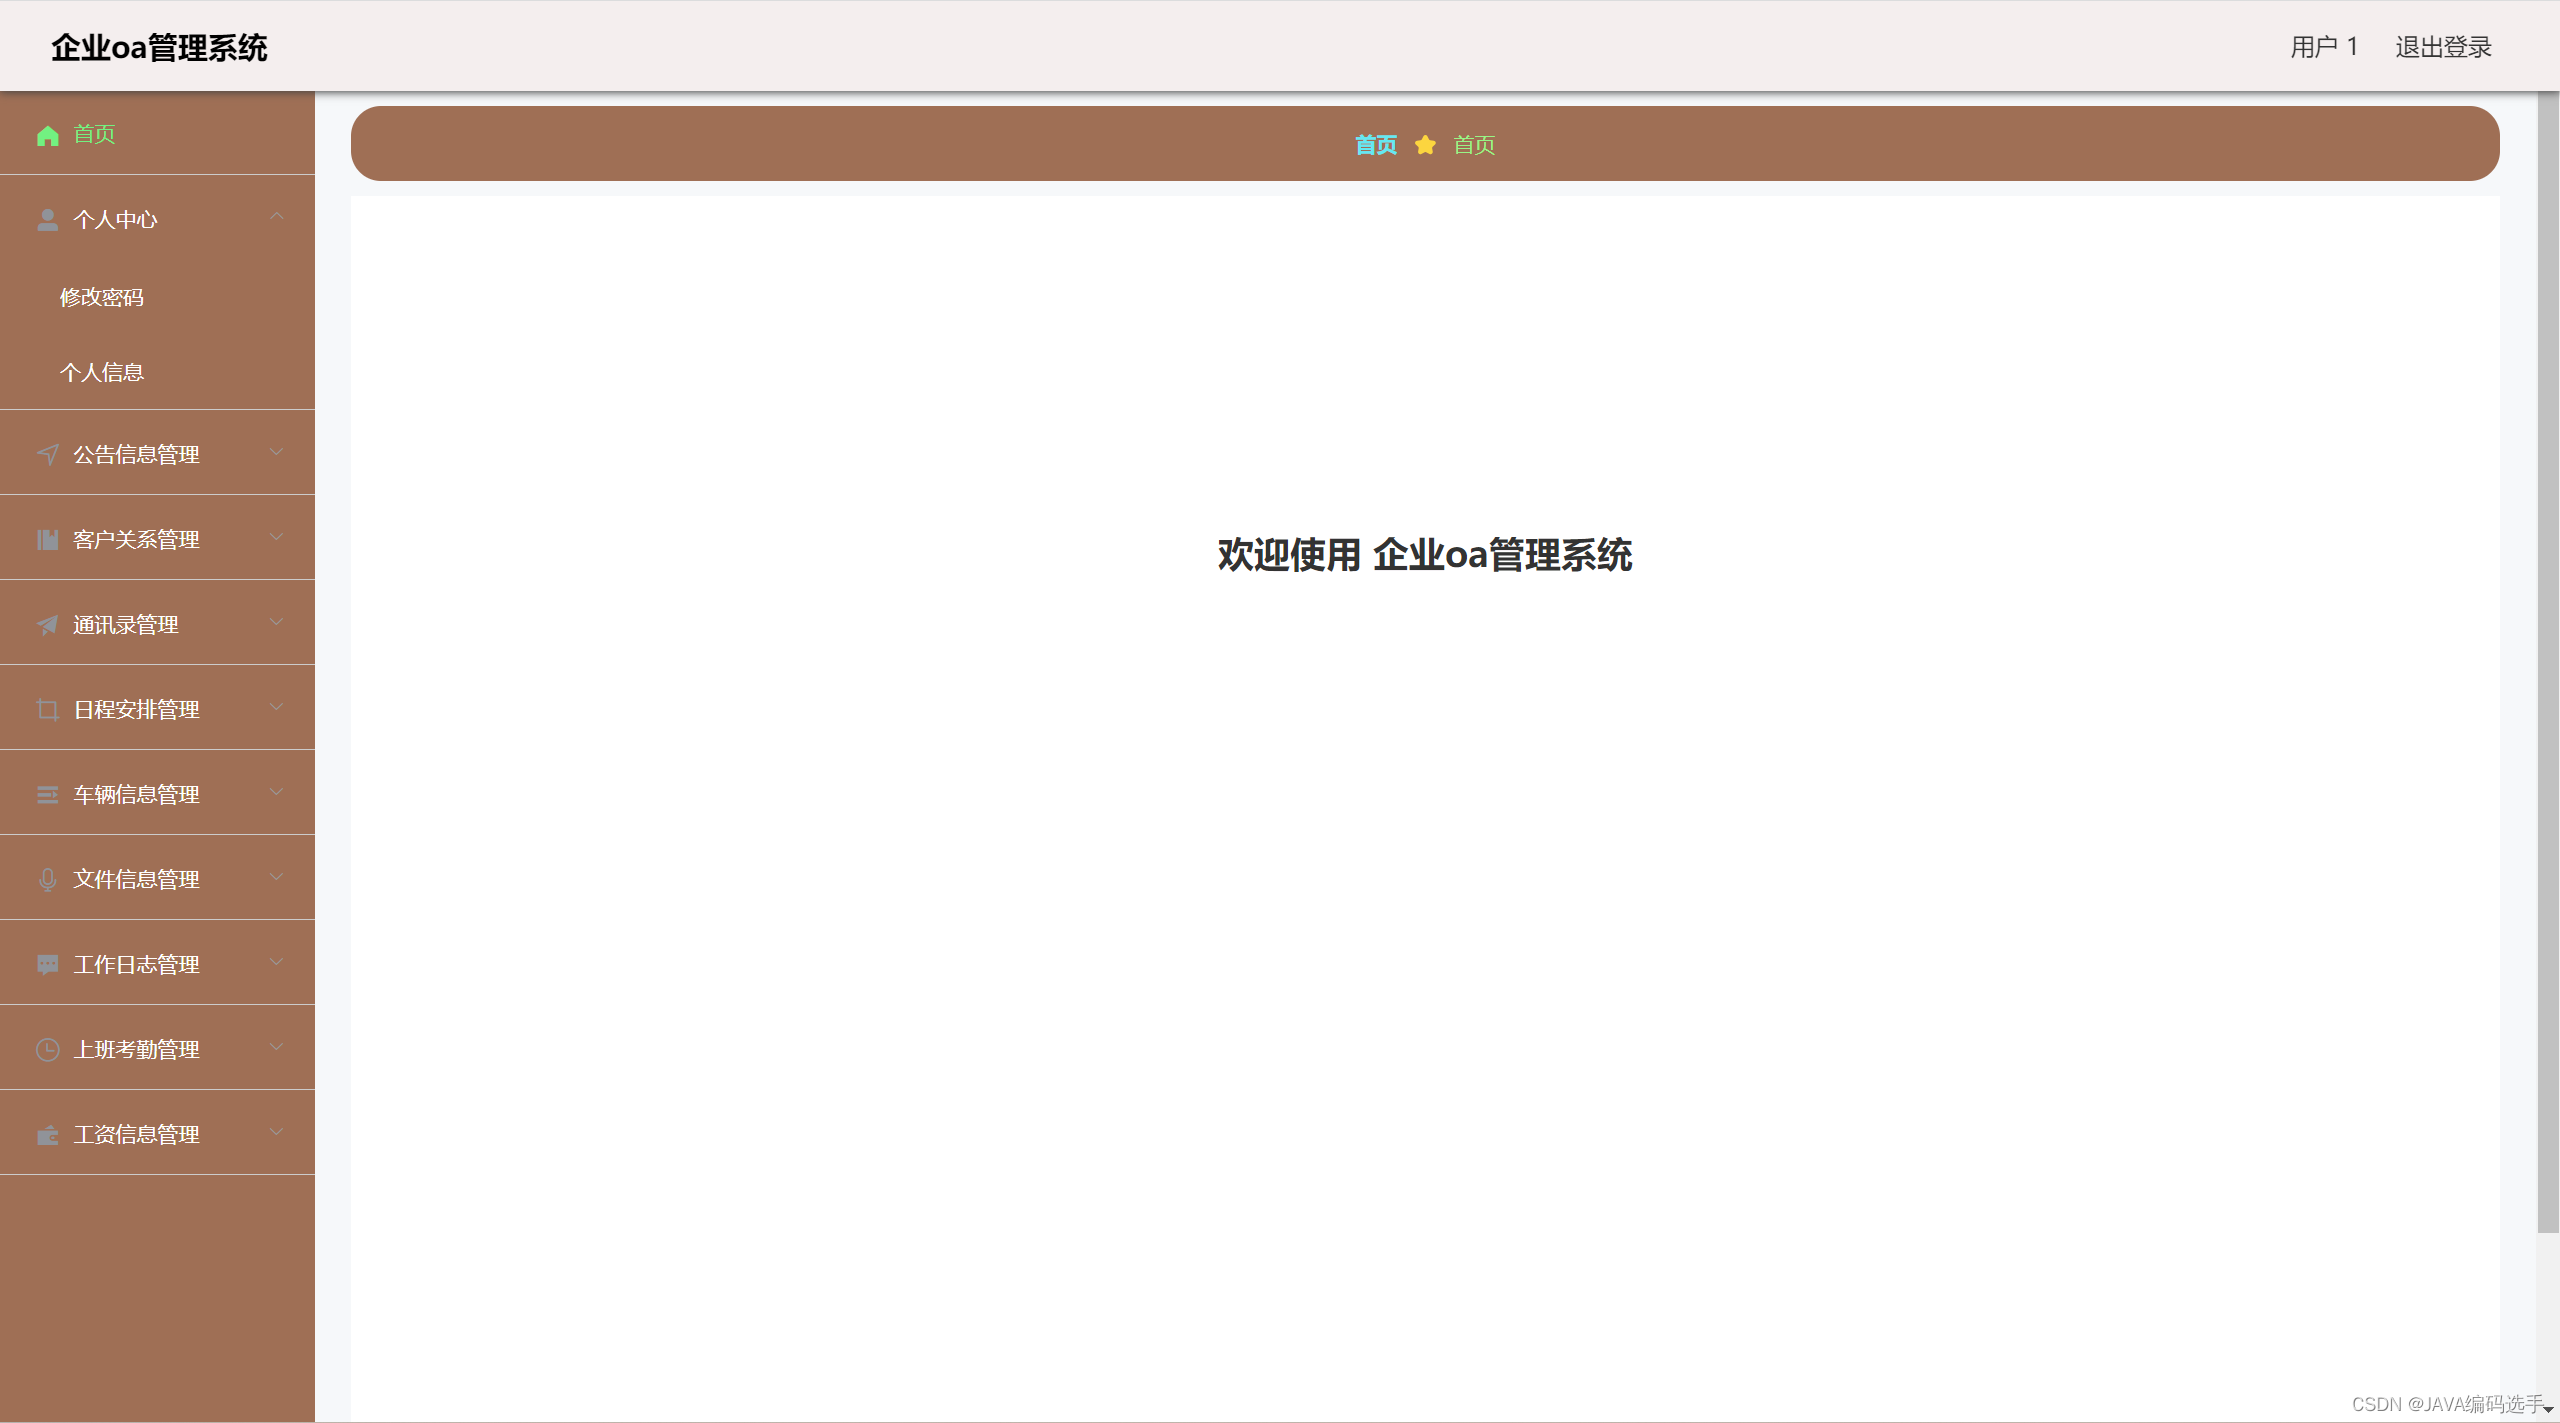Open the 修改密码 submenu item
The width and height of the screenshot is (2560, 1423).
[x=102, y=298]
